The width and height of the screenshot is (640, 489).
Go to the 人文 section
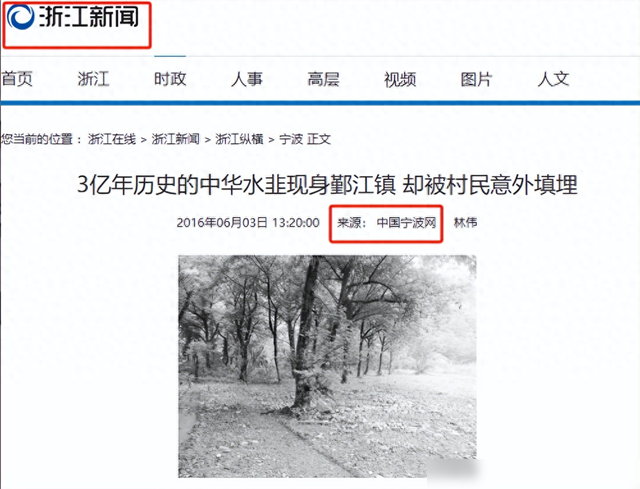click(x=553, y=79)
